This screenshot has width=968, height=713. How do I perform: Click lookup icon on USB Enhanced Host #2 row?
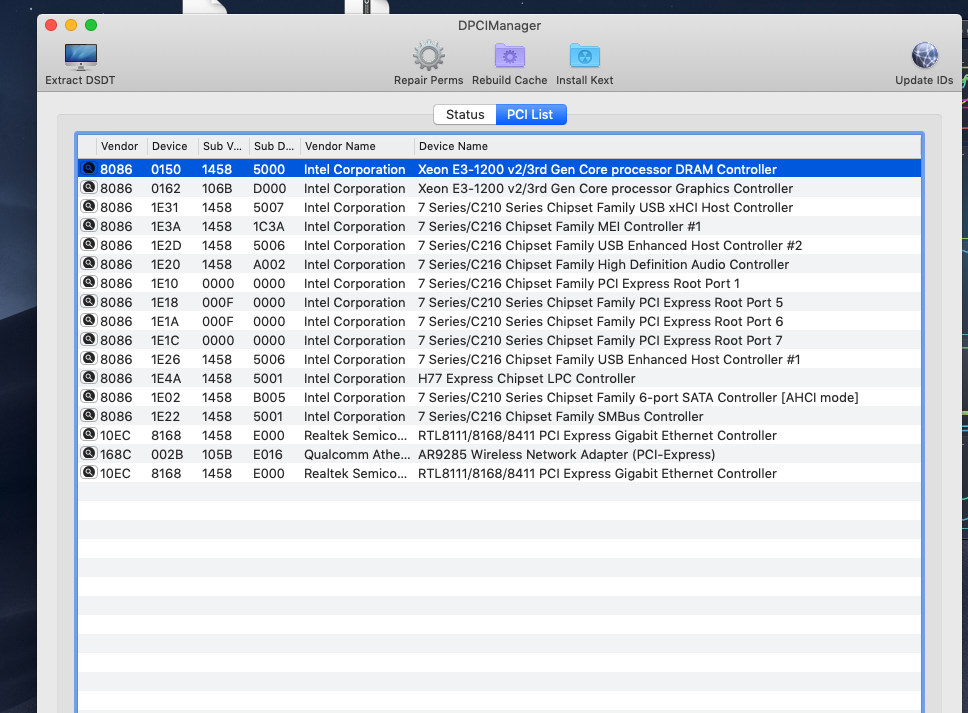pyautogui.click(x=89, y=244)
